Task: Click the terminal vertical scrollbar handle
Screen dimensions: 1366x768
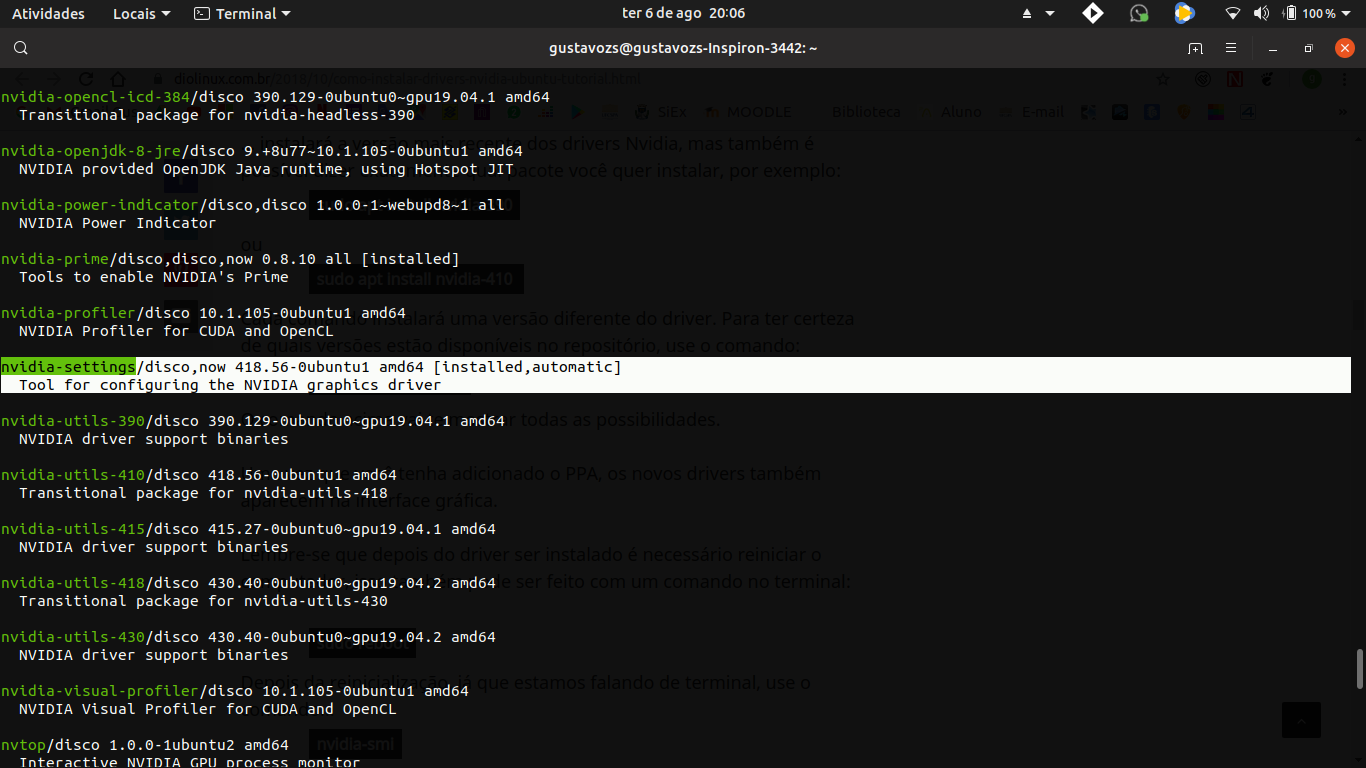Action: point(1359,669)
